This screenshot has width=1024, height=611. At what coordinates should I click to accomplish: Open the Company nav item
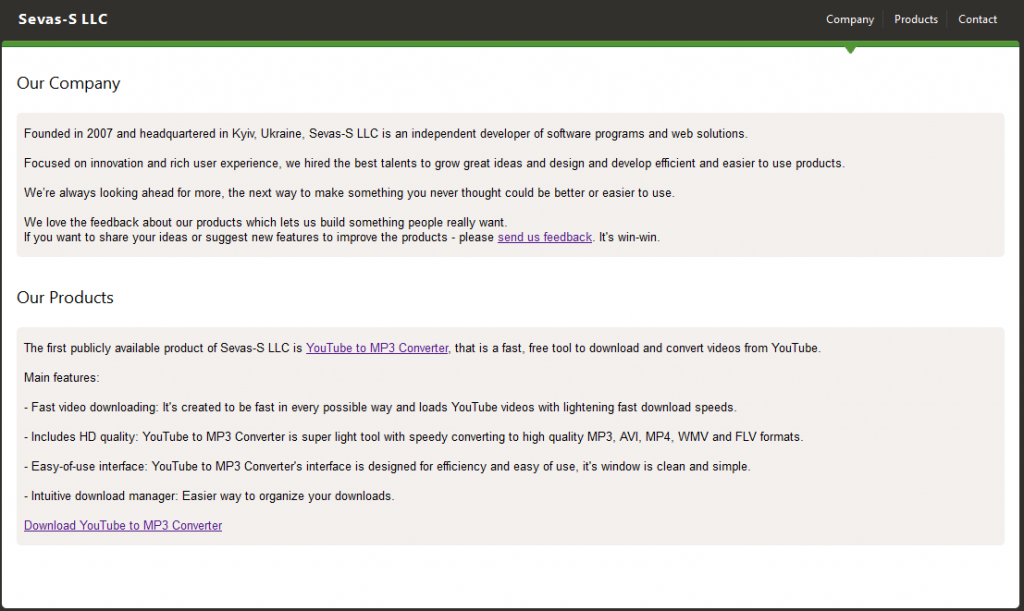pos(850,20)
